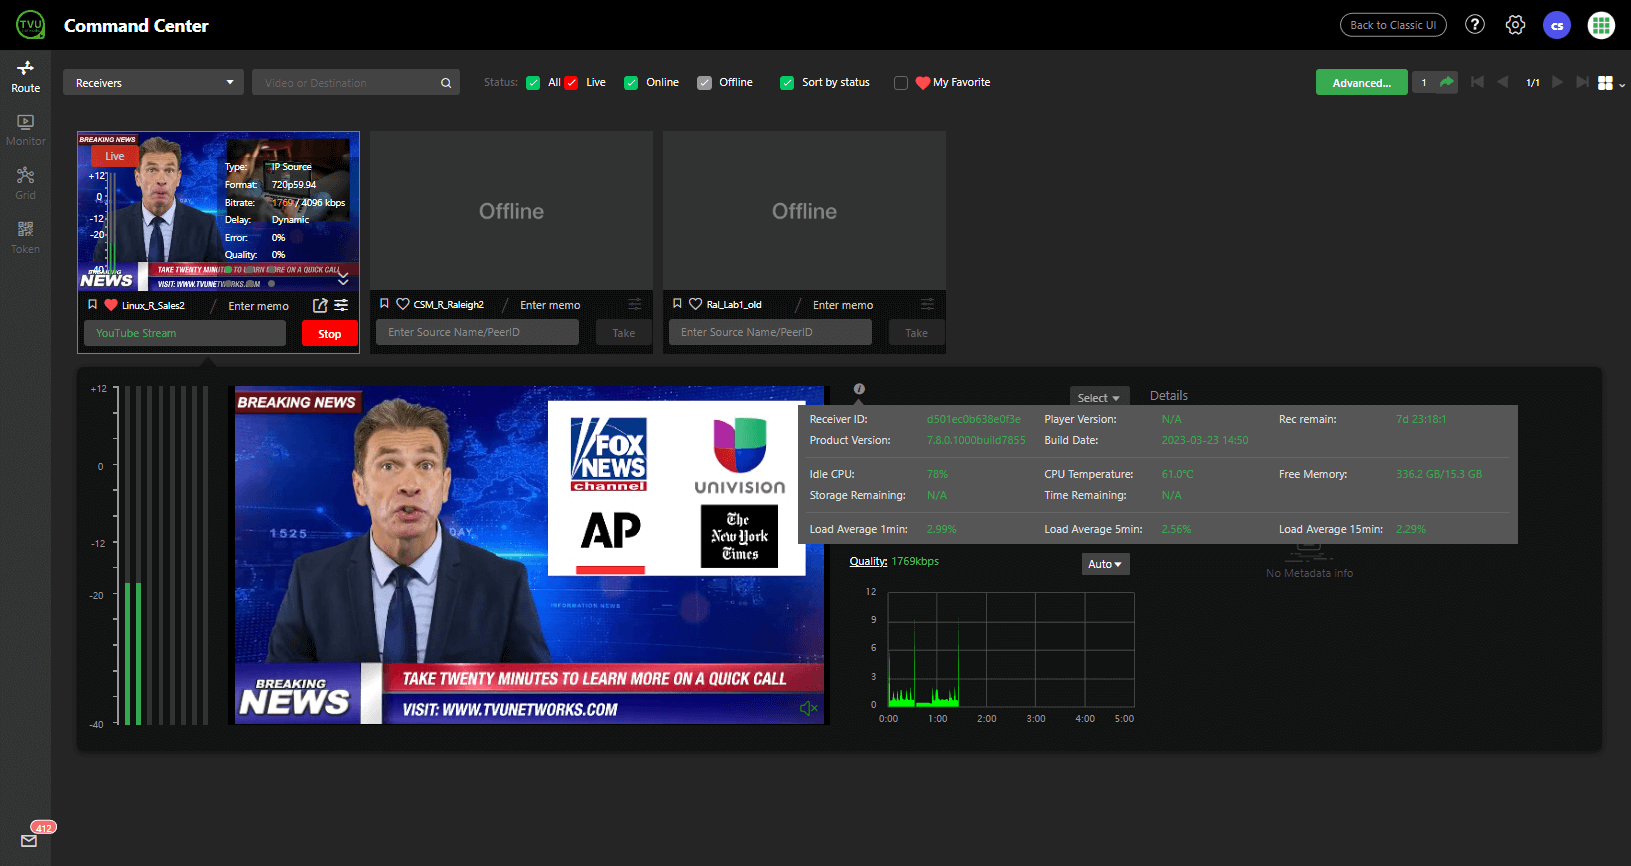Viewport: 1631px width, 866px height.
Task: Toggle Sort by status checkbox
Action: (x=787, y=83)
